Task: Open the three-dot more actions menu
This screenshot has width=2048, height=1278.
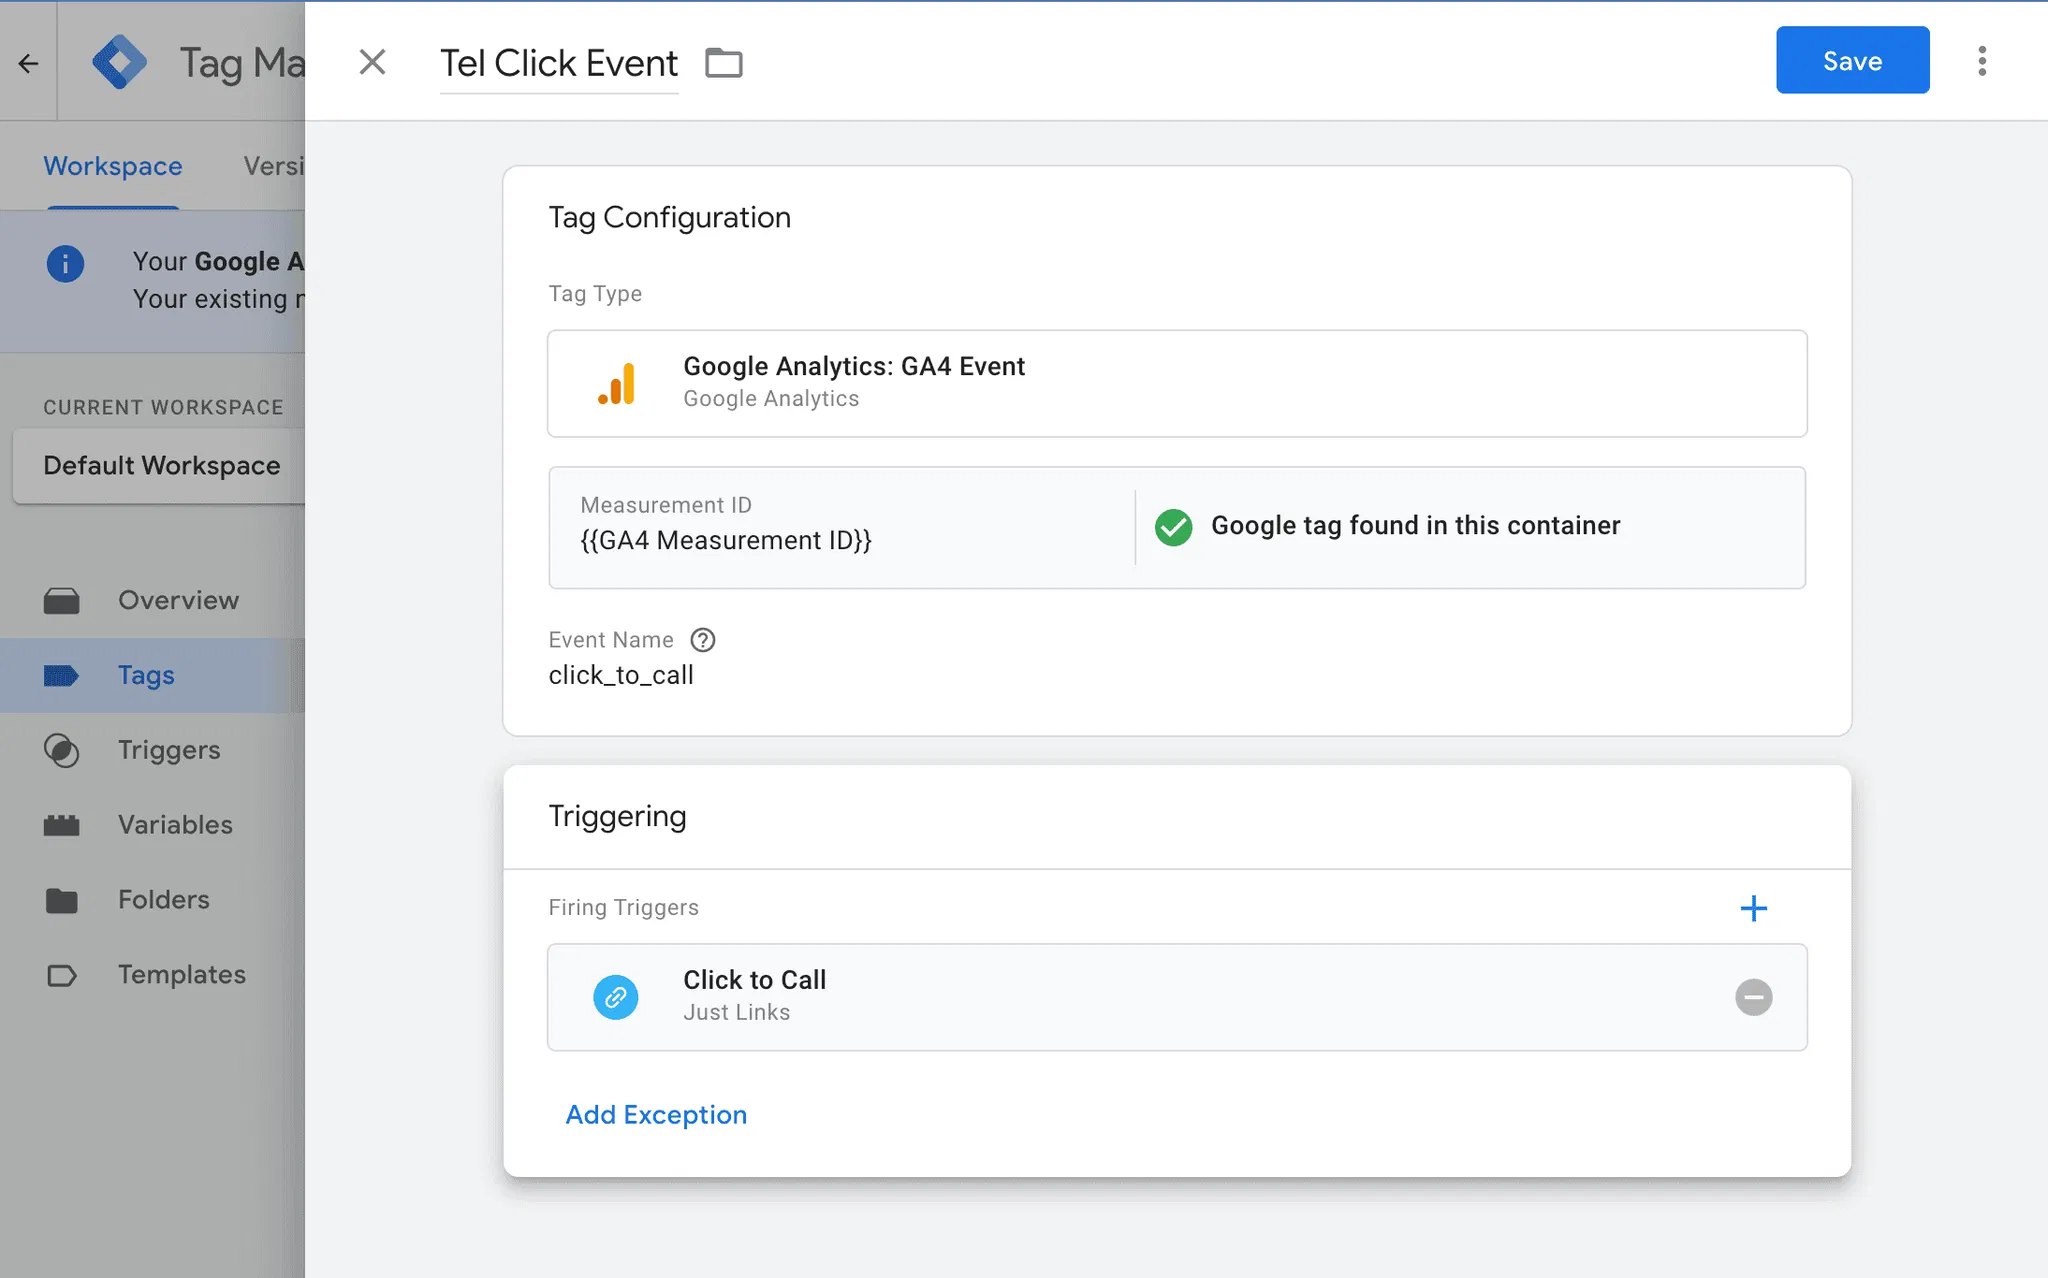Action: (1981, 61)
